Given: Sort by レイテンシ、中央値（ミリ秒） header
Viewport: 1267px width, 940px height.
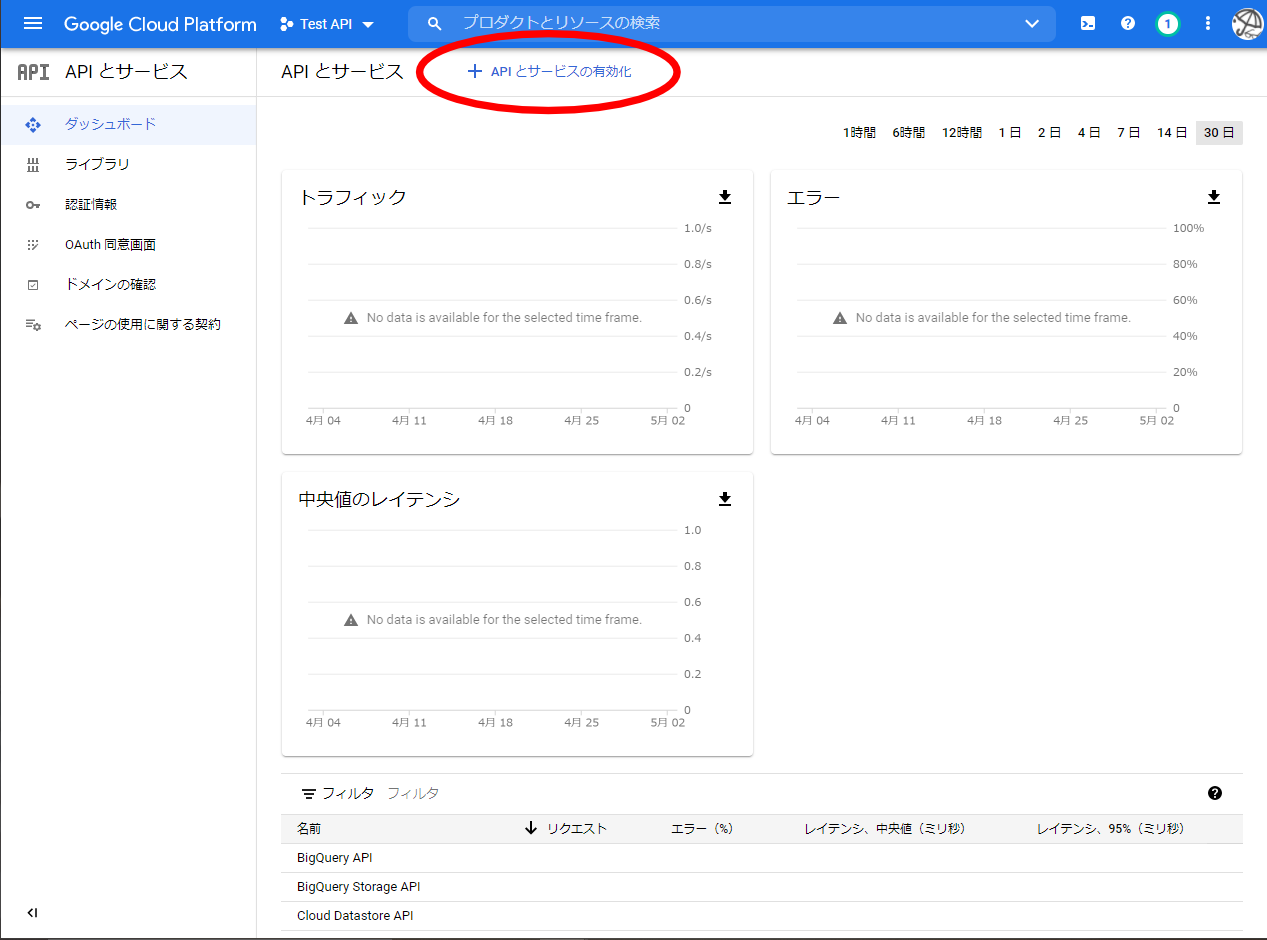Looking at the screenshot, I should coord(885,829).
